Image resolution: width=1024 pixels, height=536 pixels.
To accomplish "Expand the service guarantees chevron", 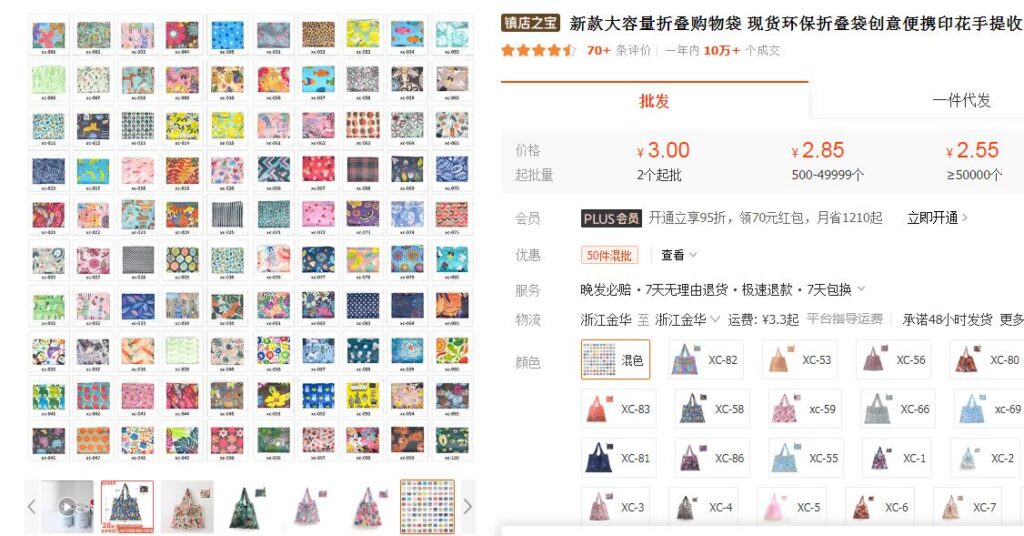I will tap(861, 289).
